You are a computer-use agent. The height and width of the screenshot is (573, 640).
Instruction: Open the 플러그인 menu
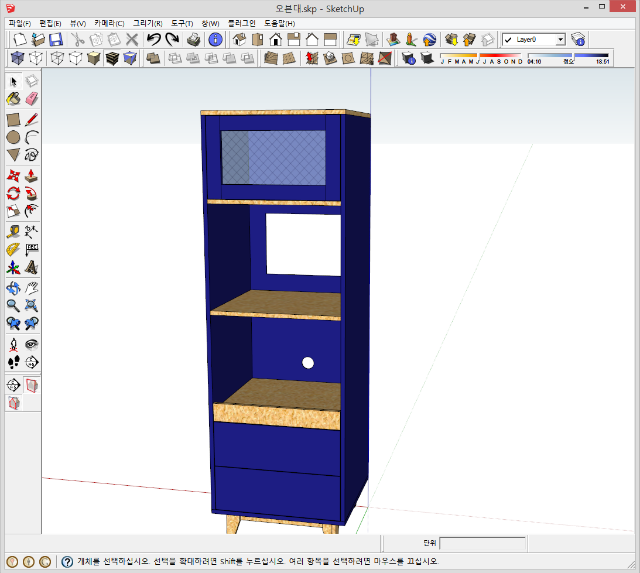(242, 23)
